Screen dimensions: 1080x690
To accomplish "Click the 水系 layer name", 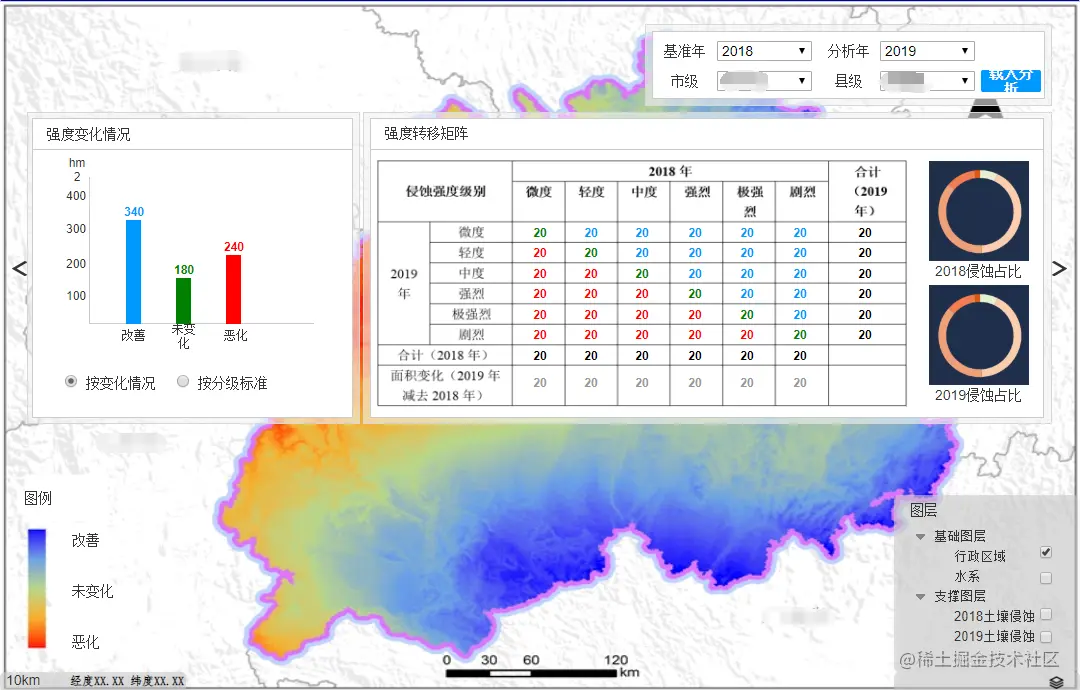I will (x=967, y=576).
